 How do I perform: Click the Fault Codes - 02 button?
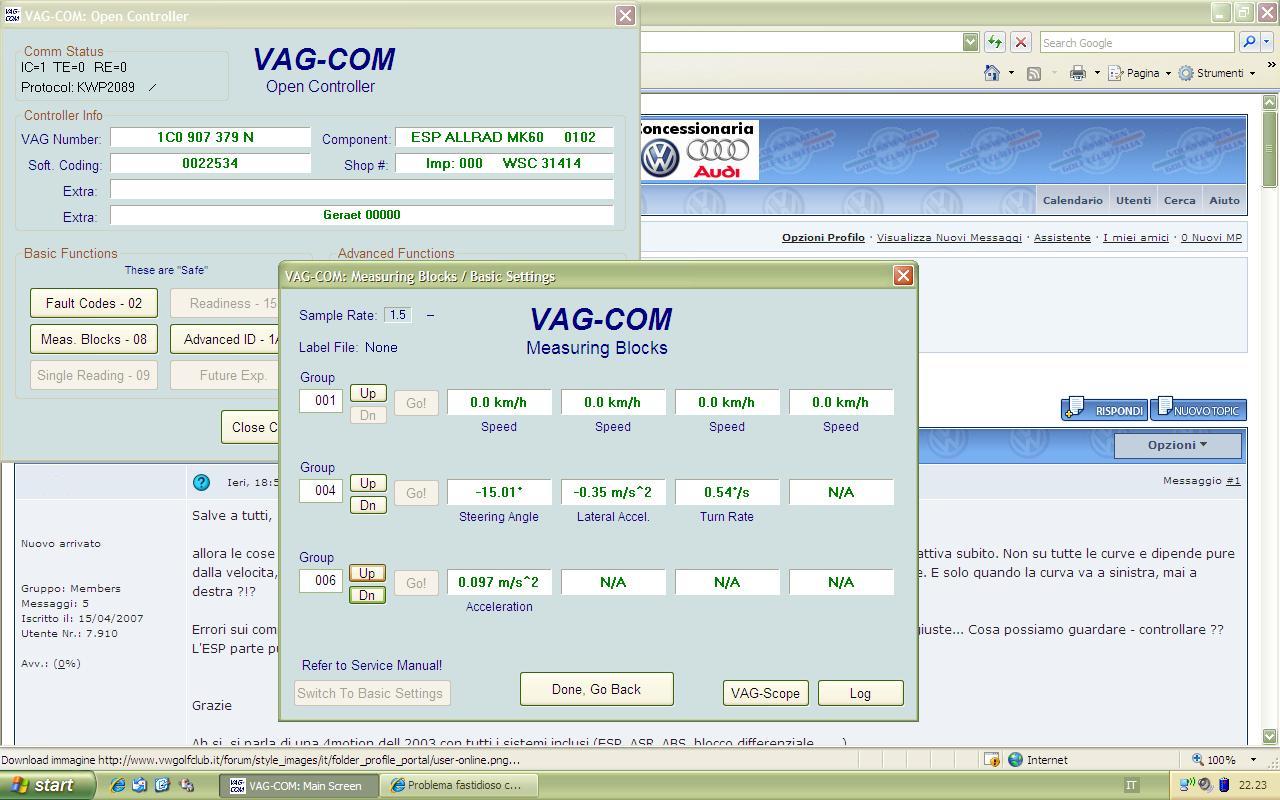tap(94, 303)
